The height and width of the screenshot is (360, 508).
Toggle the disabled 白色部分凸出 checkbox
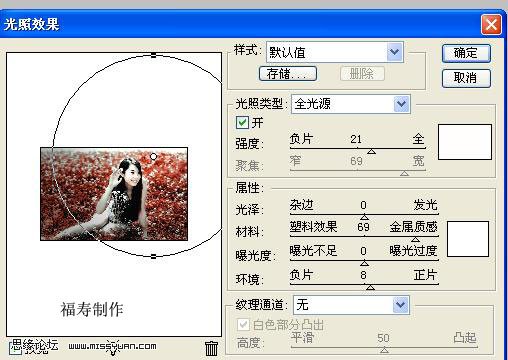click(243, 324)
